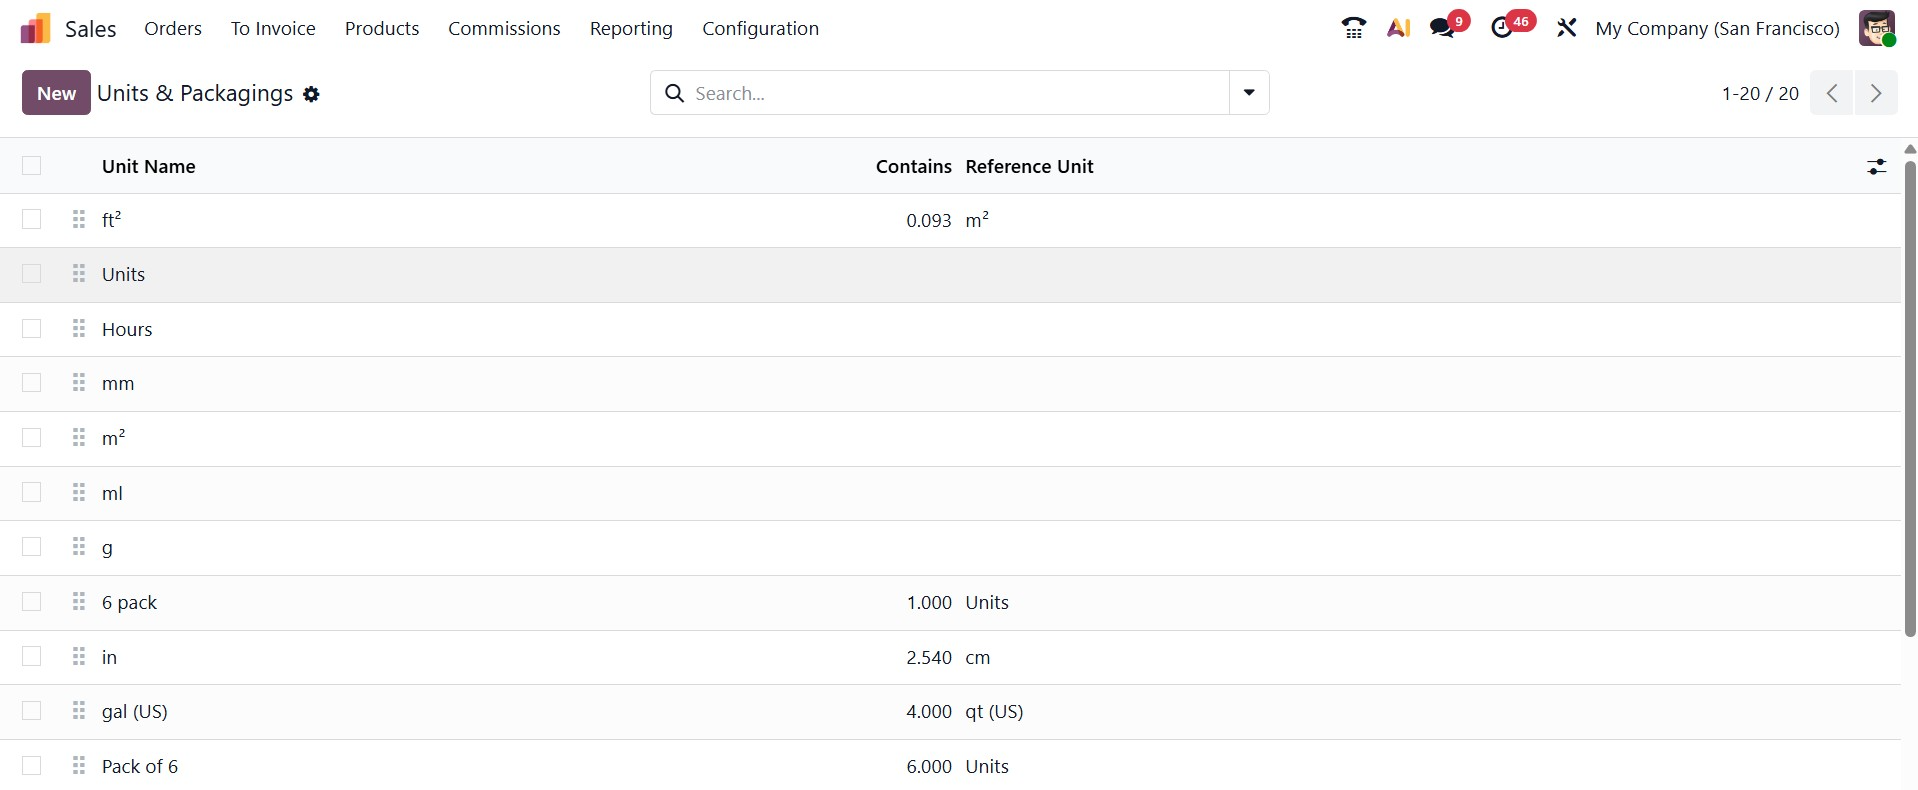Screen dimensions: 1918x790
Task: Select the 6 pack row checkbox
Action: pyautogui.click(x=32, y=602)
